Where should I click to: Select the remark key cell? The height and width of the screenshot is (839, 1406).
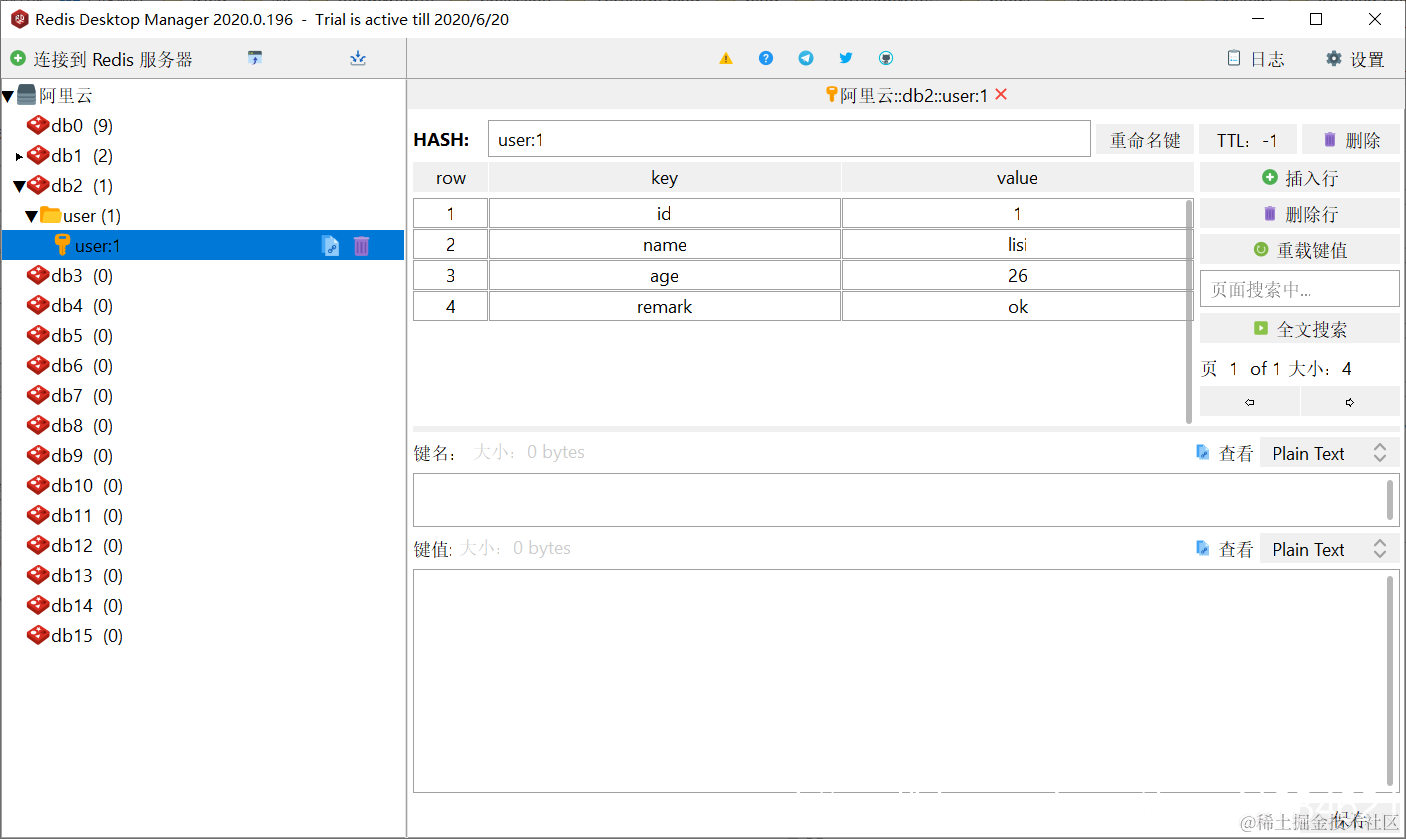tap(664, 307)
